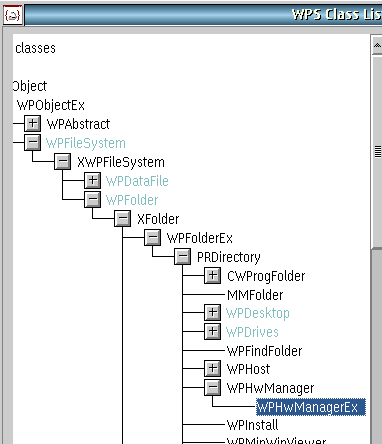Click the scrollbar up arrow
This screenshot has width=382, height=444.
(x=377, y=45)
